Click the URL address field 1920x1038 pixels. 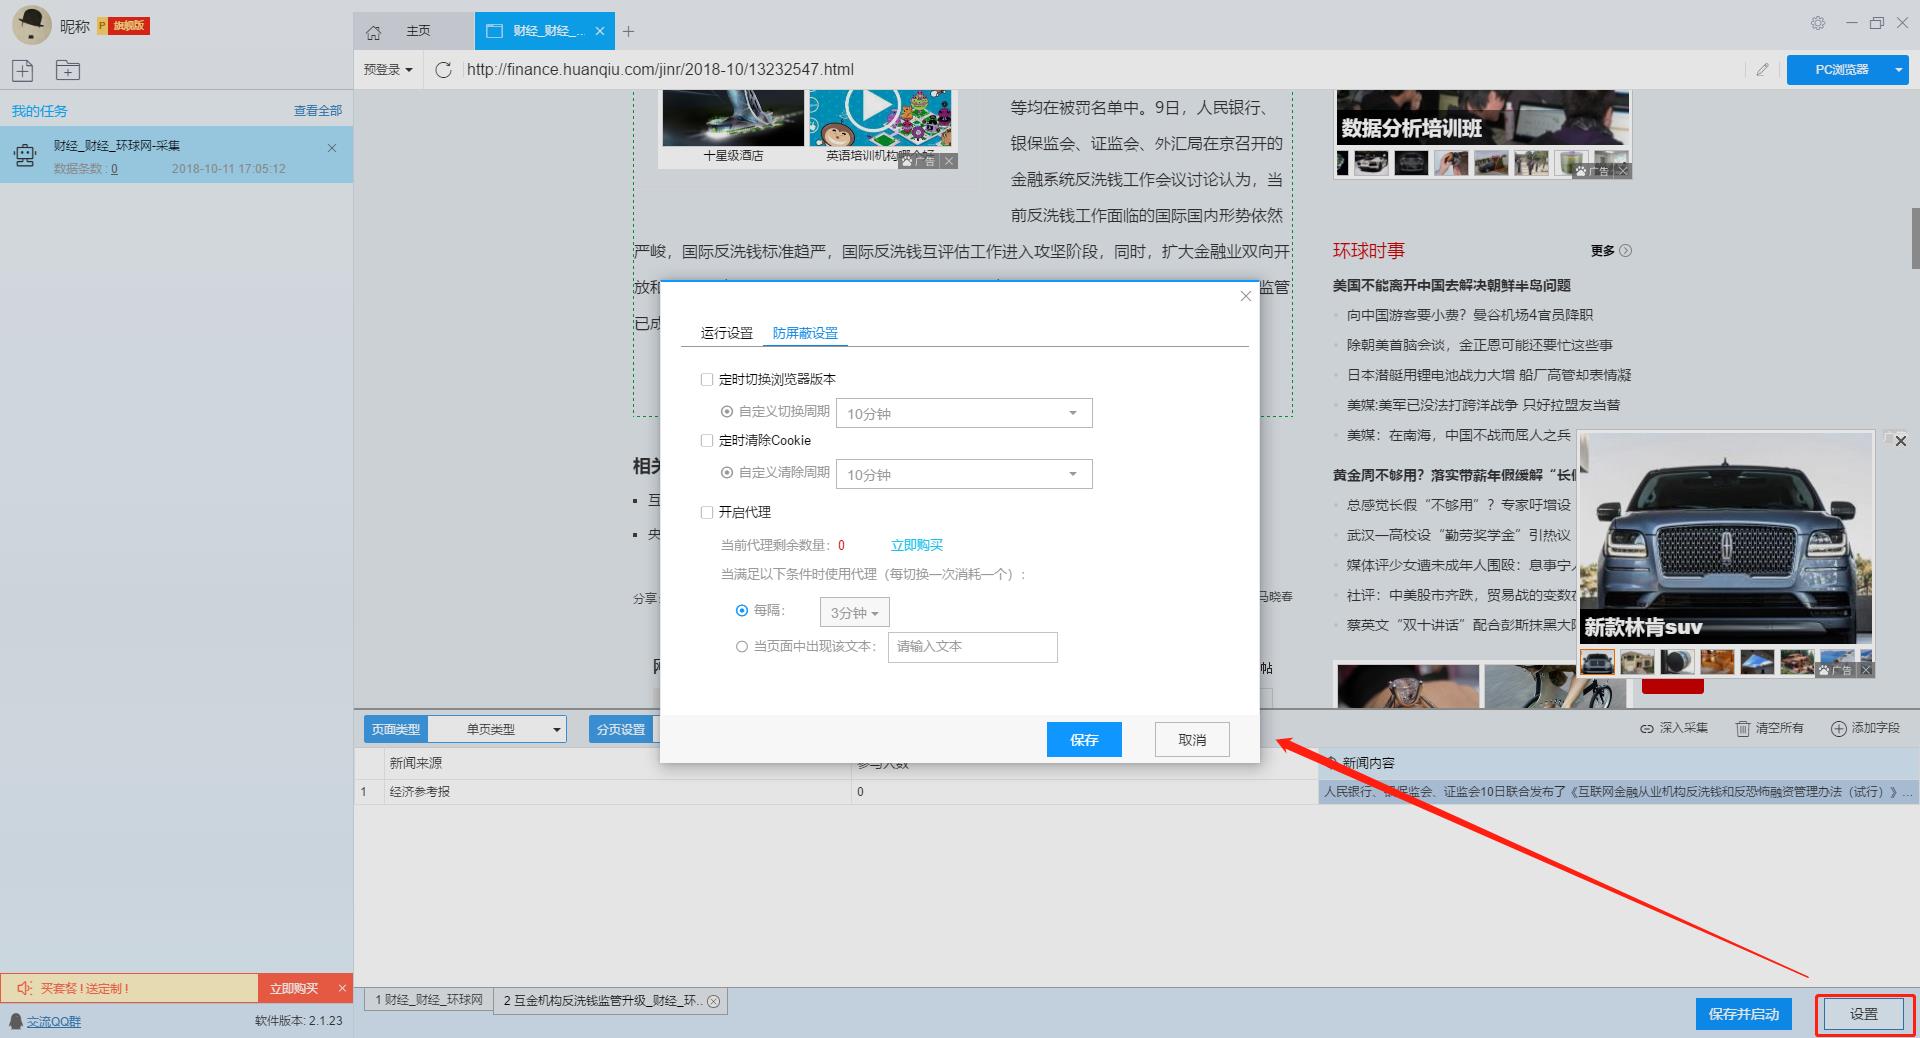pos(1100,69)
